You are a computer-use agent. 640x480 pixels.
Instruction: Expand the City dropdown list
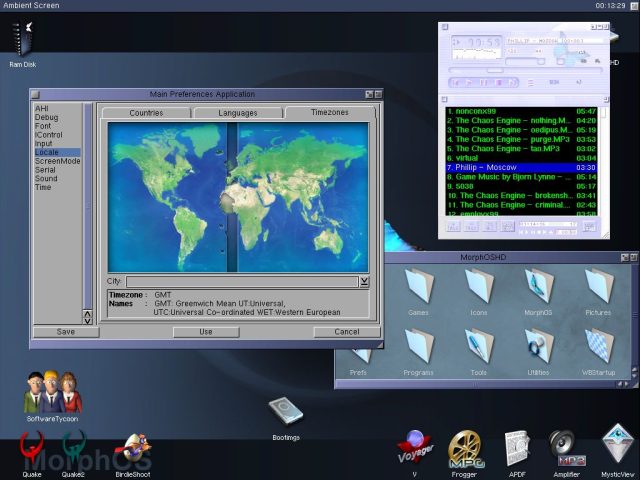[364, 282]
